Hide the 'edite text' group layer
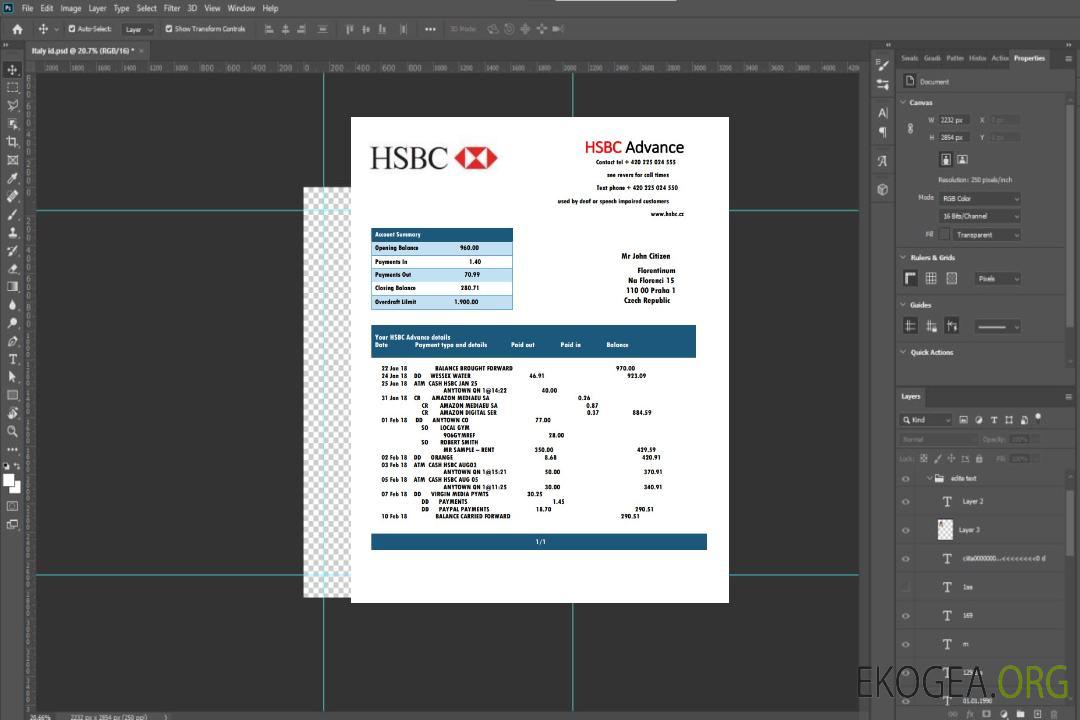Screen dimensions: 1080x720 click(x=906, y=478)
